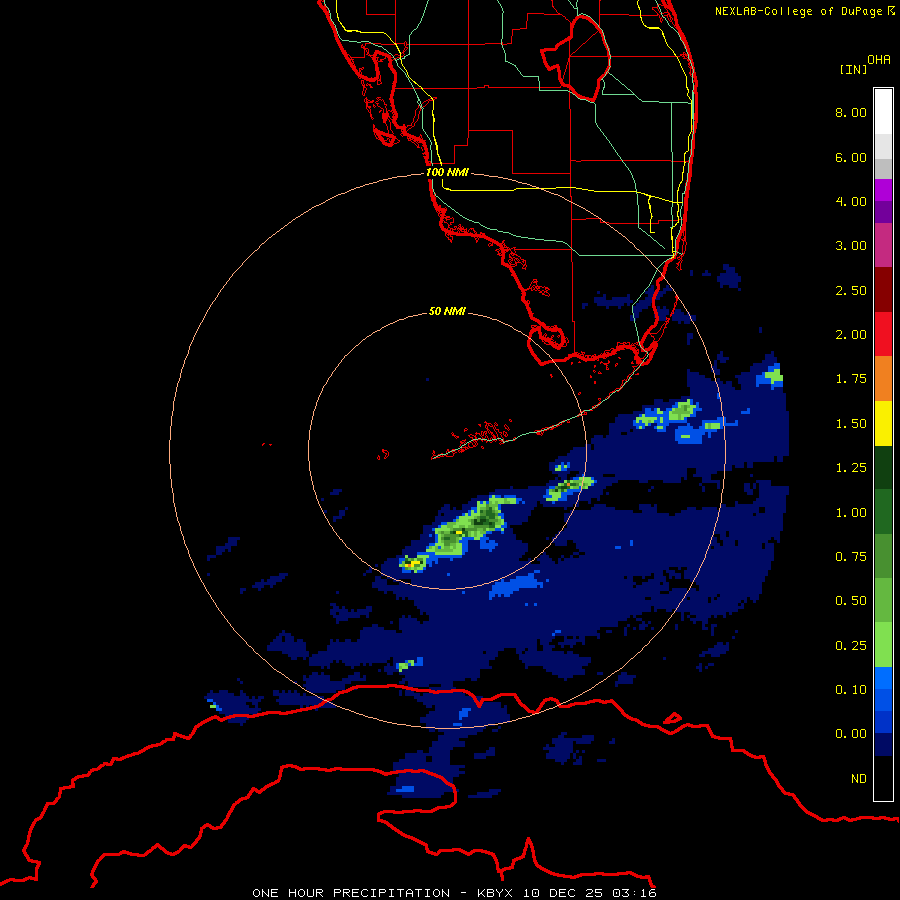900x900 pixels.
Task: Click the 0.75 scale value
Action: click(x=851, y=557)
